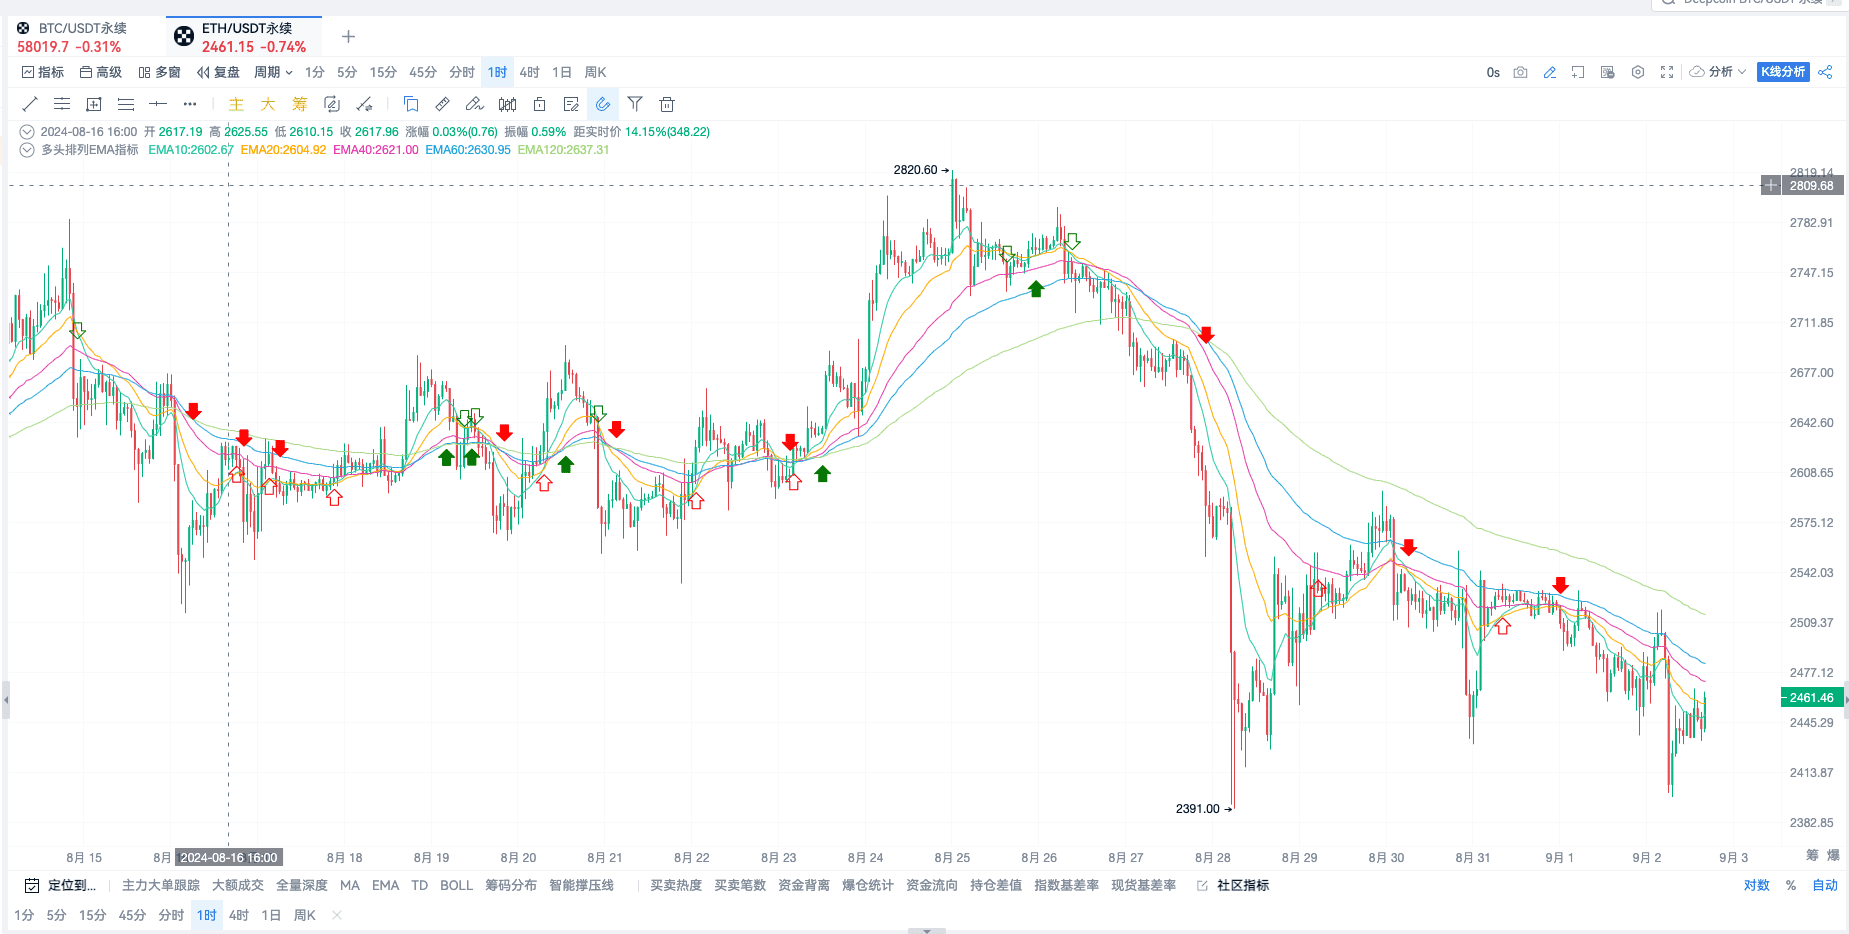
Task: Select the box with plus drawing tool
Action: click(94, 104)
